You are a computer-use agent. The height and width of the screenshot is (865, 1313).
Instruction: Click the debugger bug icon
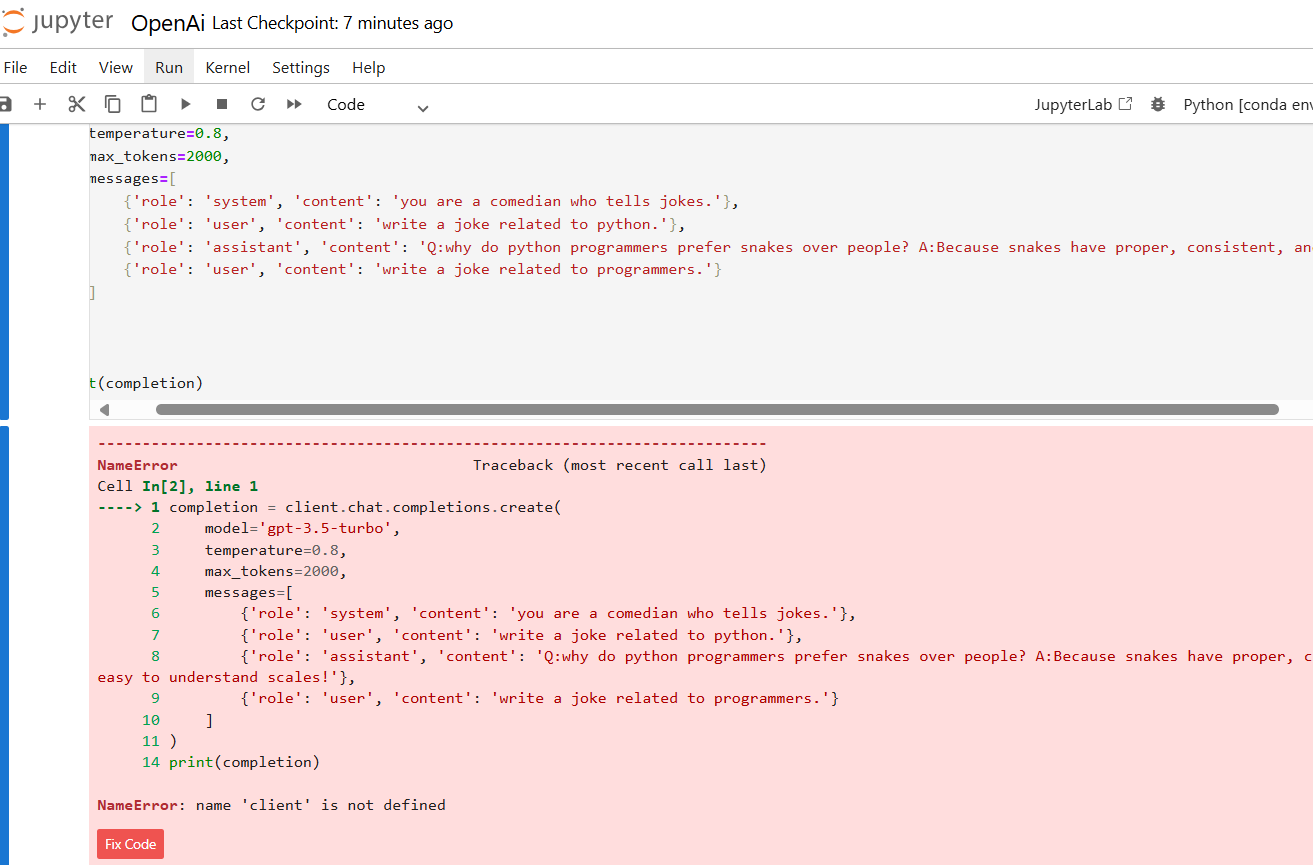pyautogui.click(x=1158, y=104)
